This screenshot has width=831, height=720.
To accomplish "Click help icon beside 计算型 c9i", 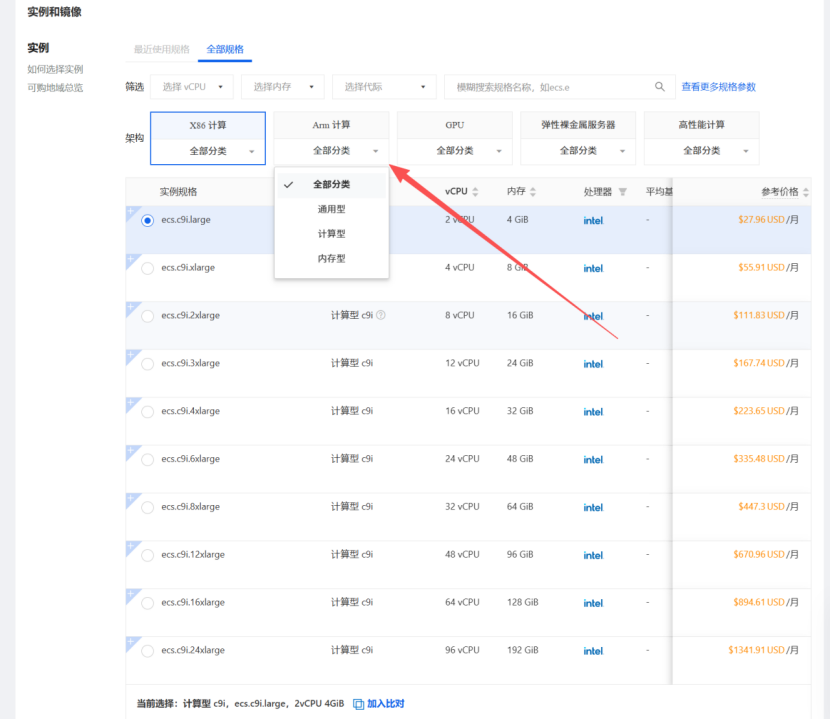I will [381, 315].
